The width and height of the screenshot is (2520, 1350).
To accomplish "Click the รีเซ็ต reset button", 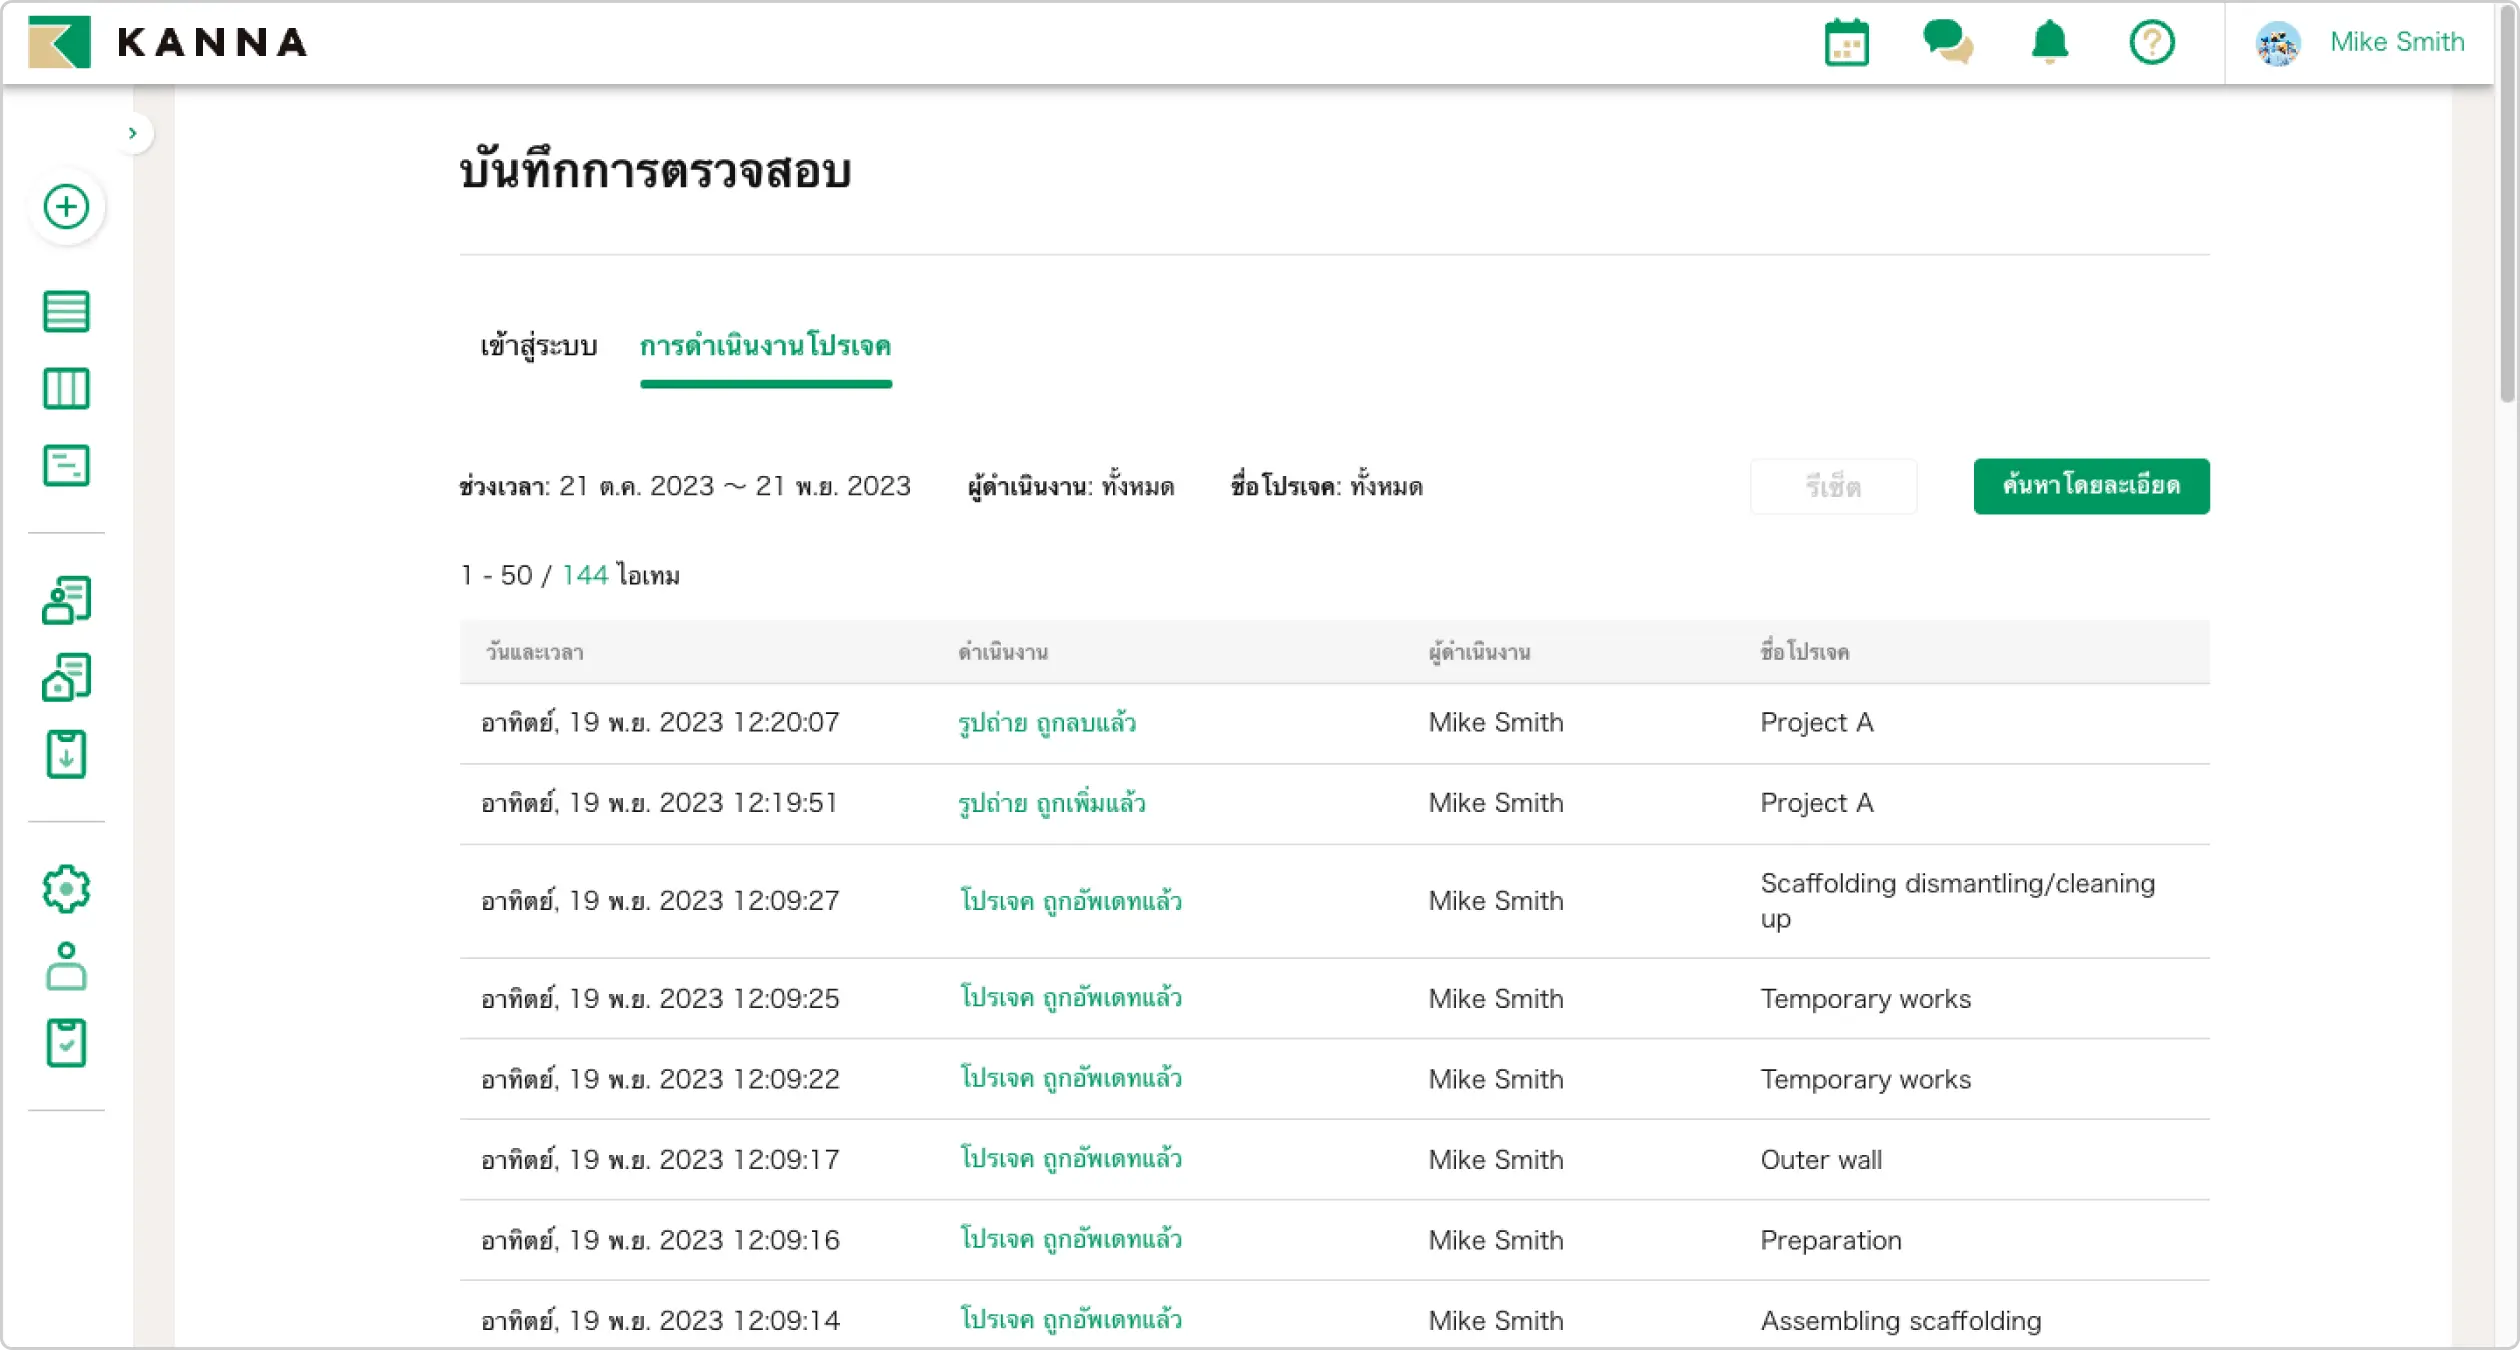I will tap(1832, 487).
